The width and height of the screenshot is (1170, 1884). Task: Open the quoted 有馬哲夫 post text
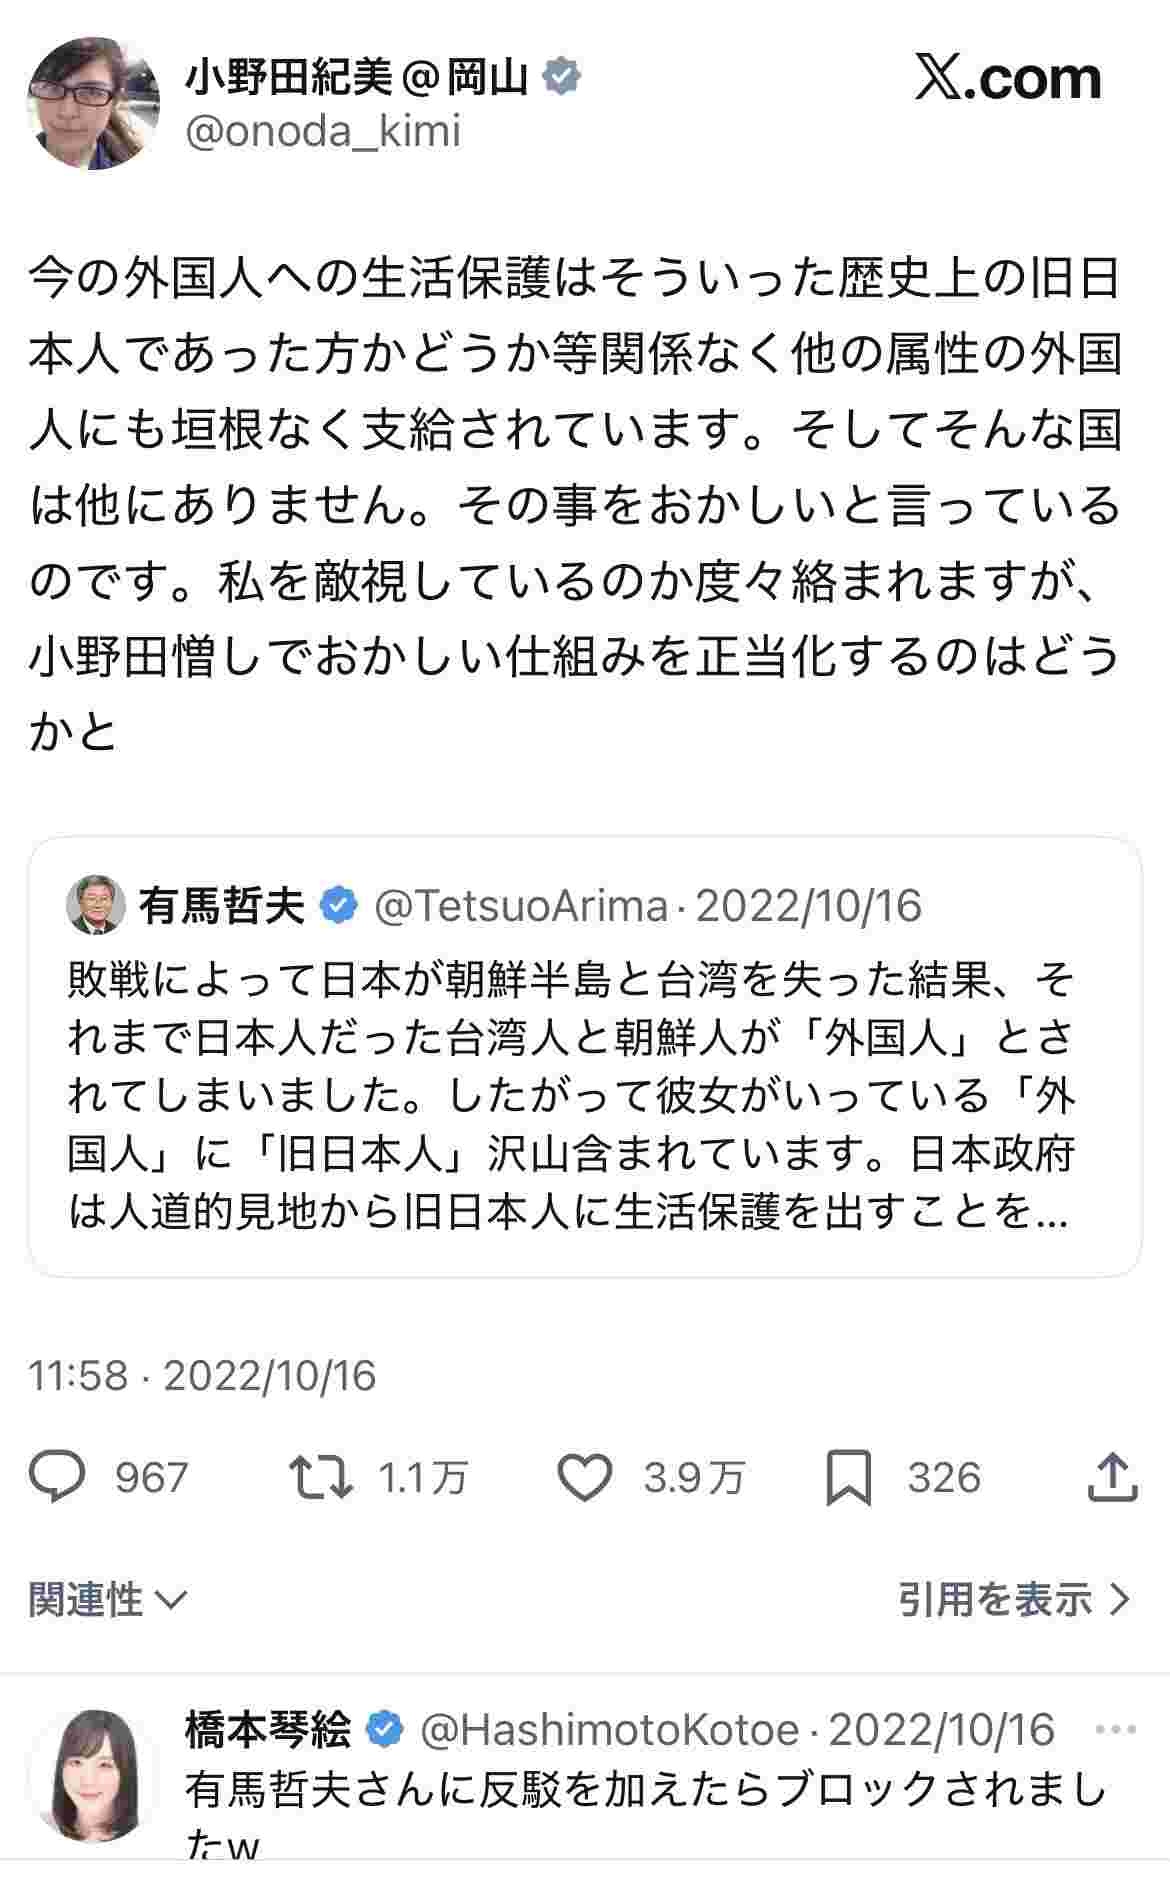570,1097
